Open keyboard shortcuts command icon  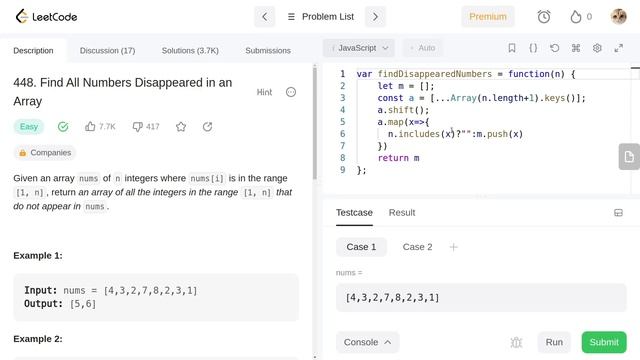(x=576, y=48)
